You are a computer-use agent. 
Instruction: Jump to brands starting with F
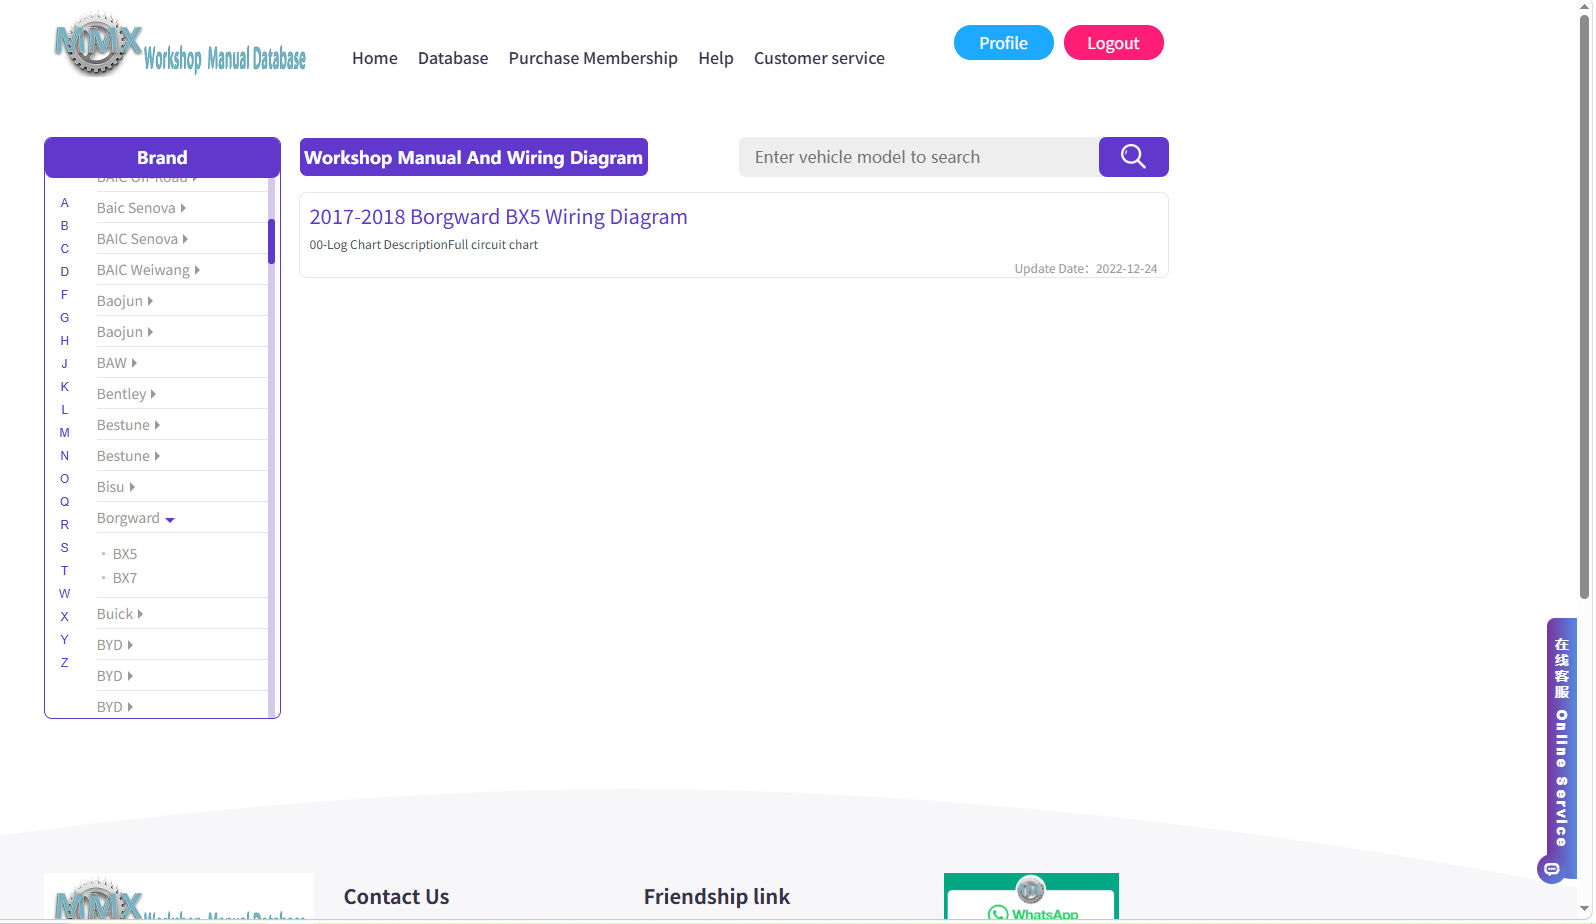(65, 295)
